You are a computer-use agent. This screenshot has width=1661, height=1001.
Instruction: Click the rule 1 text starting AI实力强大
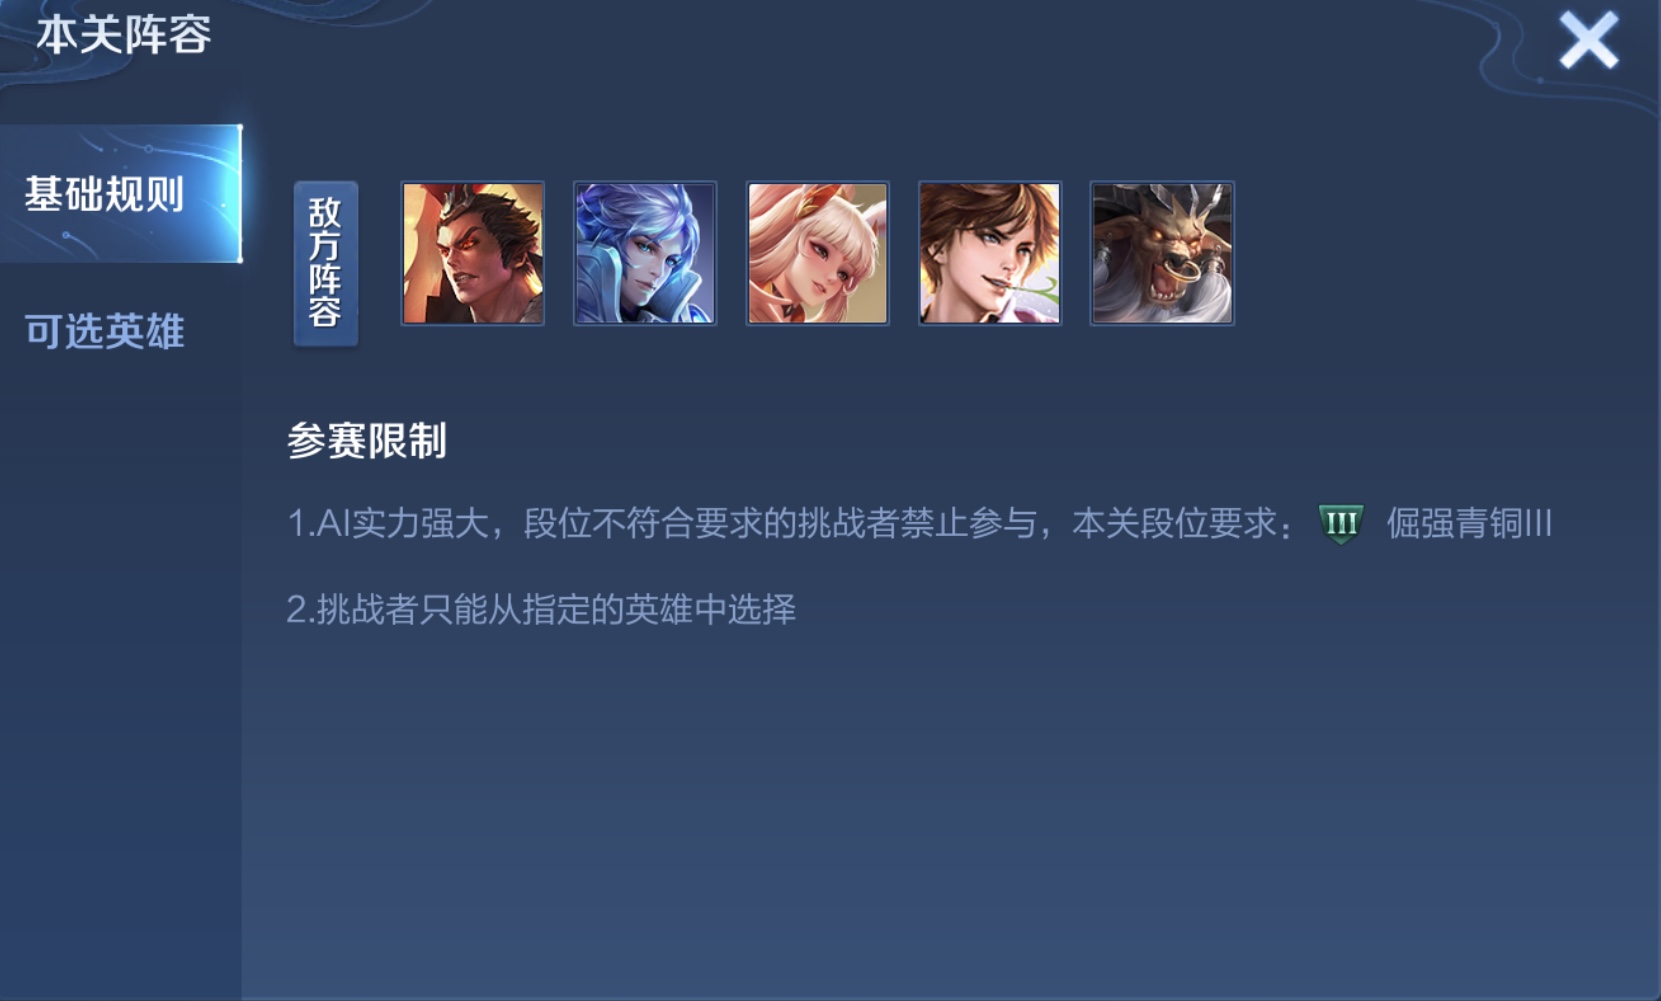[x=919, y=523]
